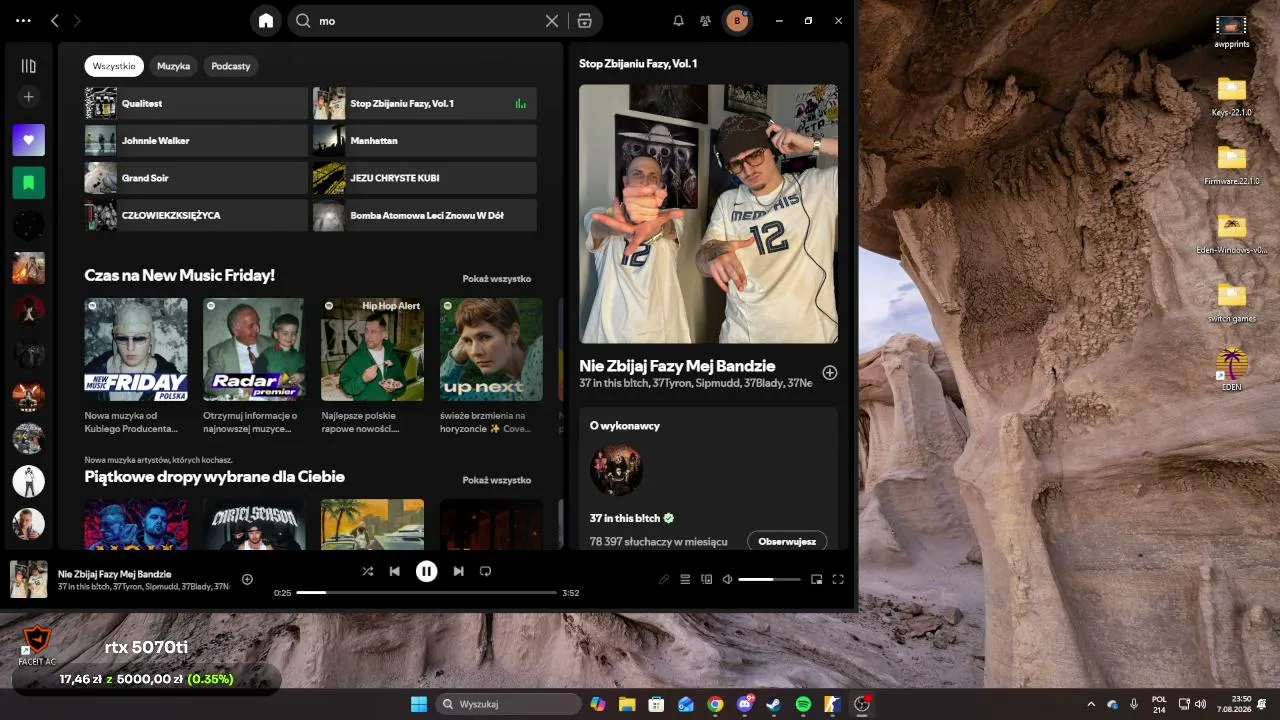1280x720 pixels.
Task: Open the Stop Zbijaniu Fazy, Vol. 1 tile
Action: (x=425, y=103)
